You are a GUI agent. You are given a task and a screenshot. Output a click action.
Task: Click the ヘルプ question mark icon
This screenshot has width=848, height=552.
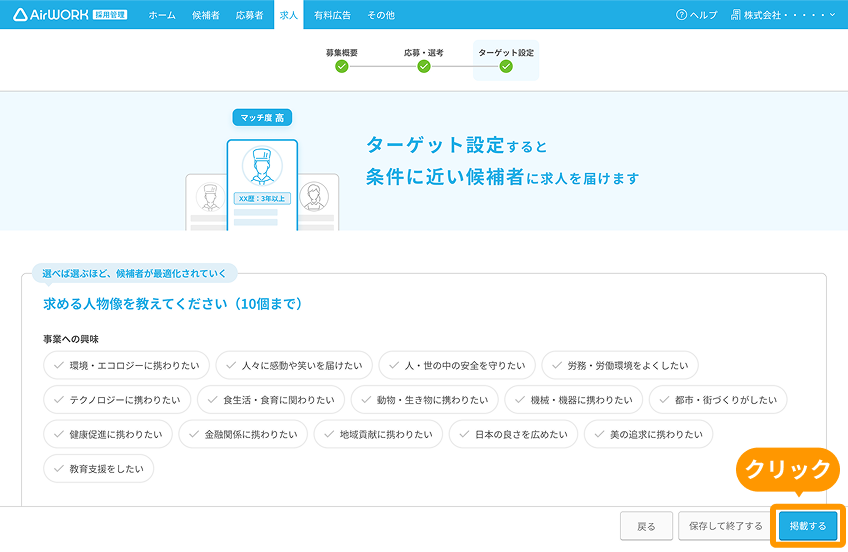pyautogui.click(x=681, y=15)
